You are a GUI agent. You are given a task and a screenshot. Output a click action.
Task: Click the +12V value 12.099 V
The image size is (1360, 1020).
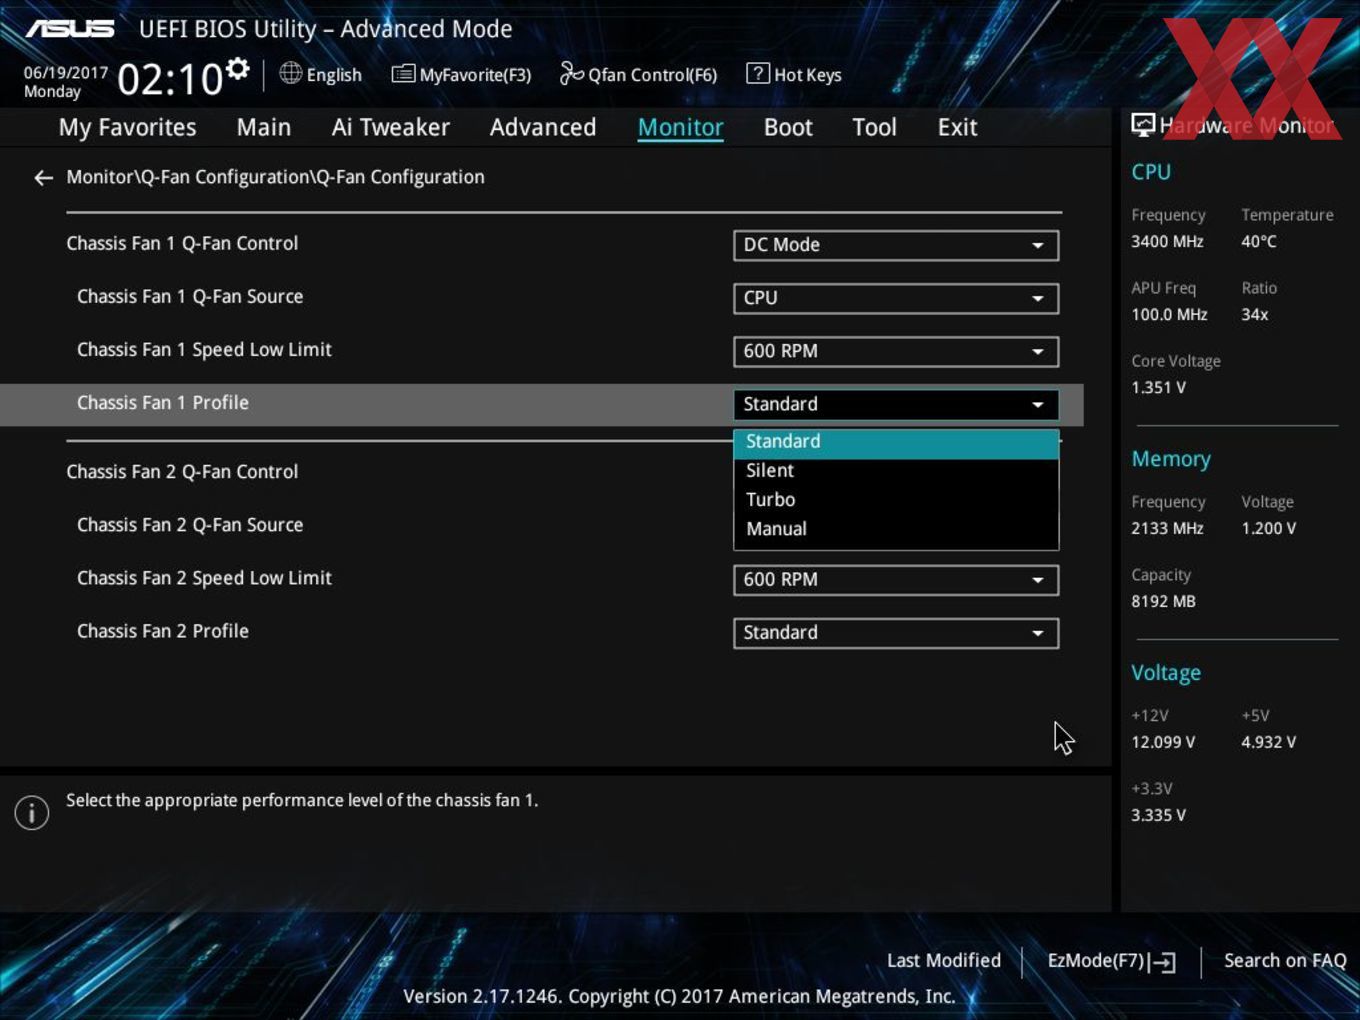tap(1163, 742)
